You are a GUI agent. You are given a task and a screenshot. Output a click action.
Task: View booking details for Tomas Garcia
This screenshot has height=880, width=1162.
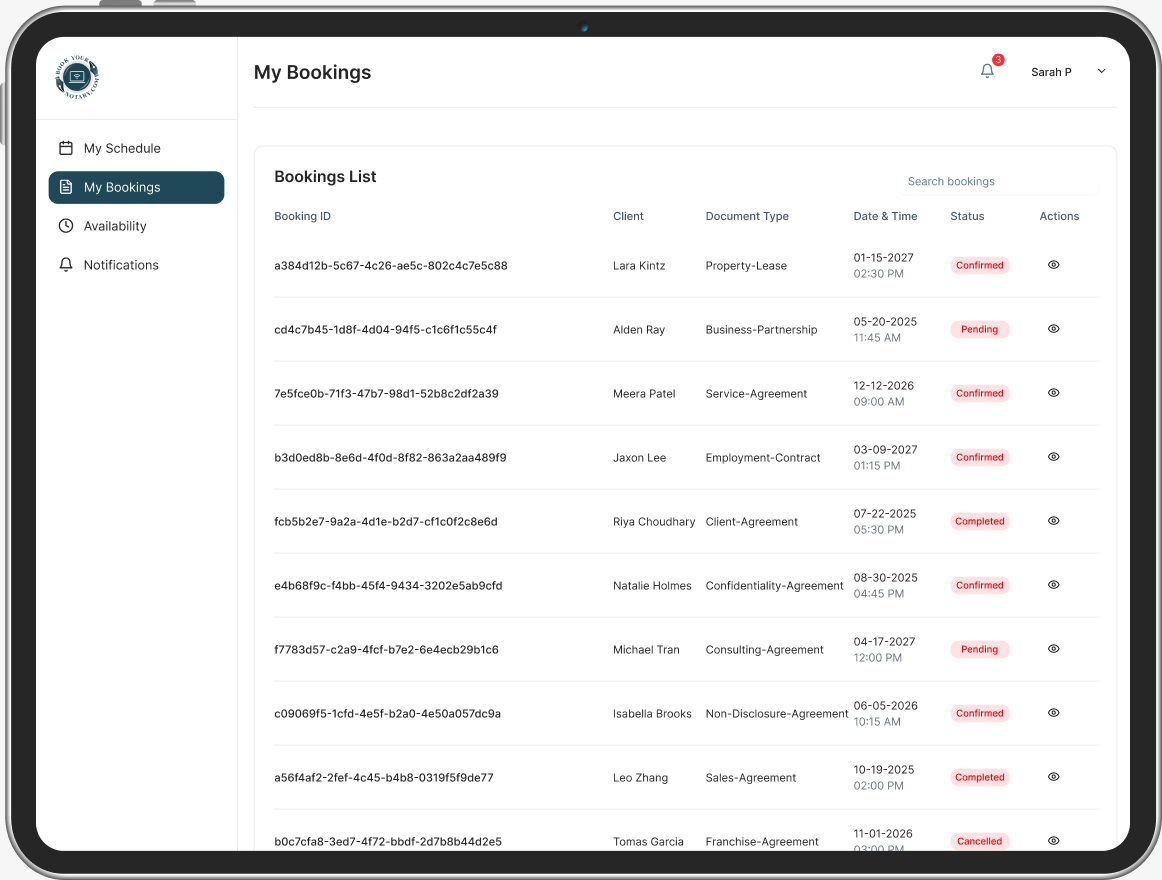[1053, 841]
